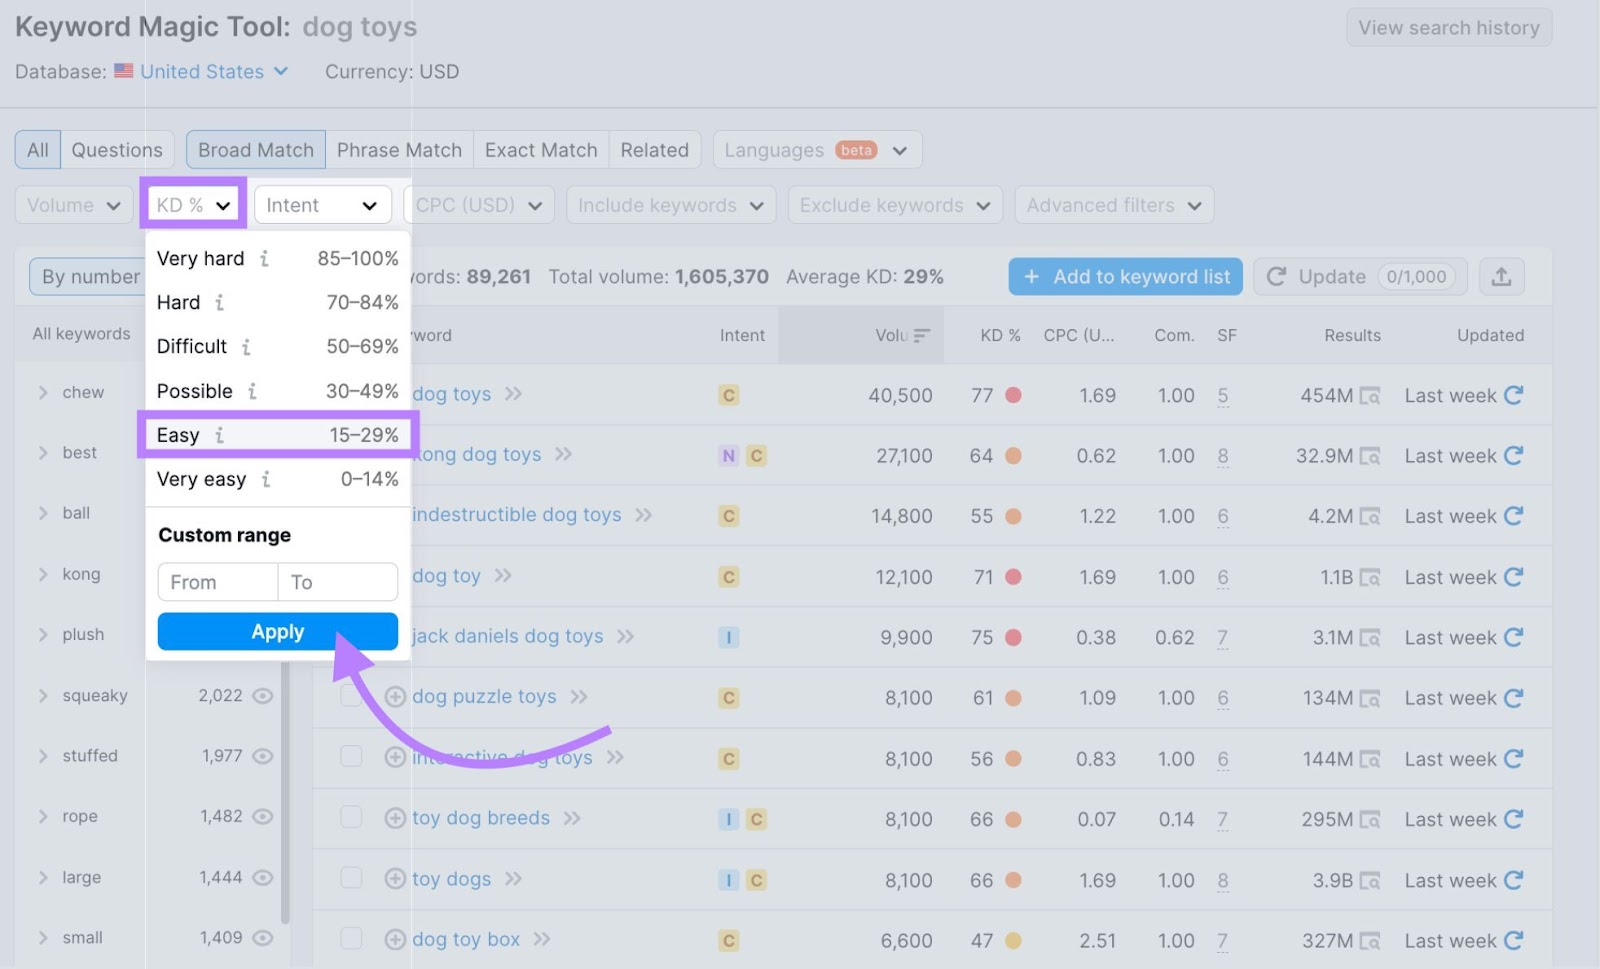Open the Advanced filters dropdown

point(1113,204)
